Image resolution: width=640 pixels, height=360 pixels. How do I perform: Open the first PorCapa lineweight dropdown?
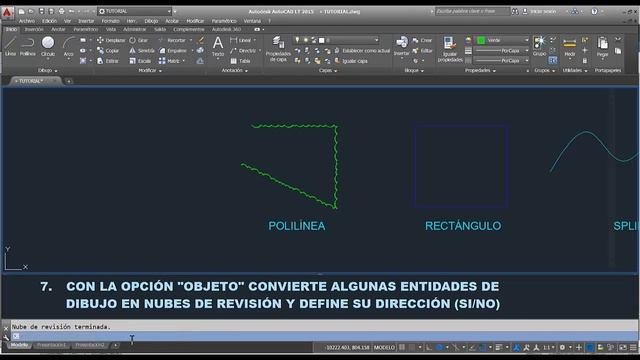[x=502, y=51]
